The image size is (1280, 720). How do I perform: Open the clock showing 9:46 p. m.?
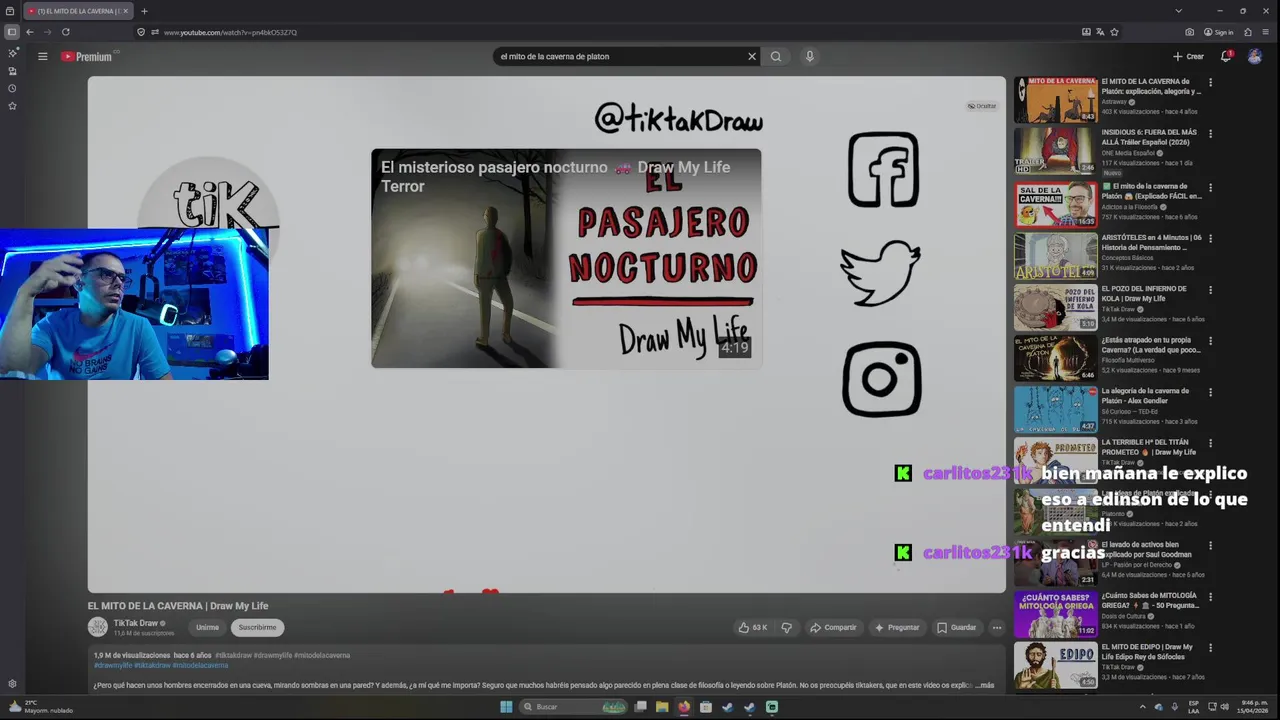[1254, 707]
